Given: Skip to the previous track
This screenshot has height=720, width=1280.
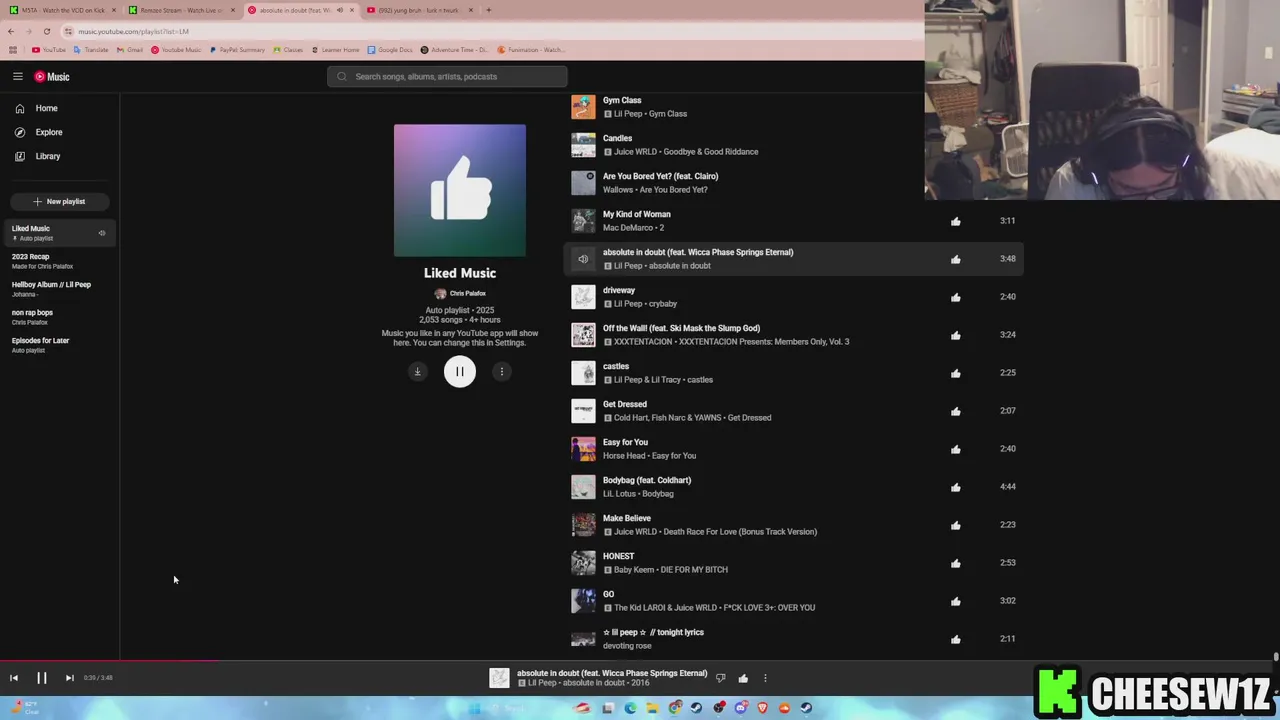Looking at the screenshot, I should pos(14,678).
